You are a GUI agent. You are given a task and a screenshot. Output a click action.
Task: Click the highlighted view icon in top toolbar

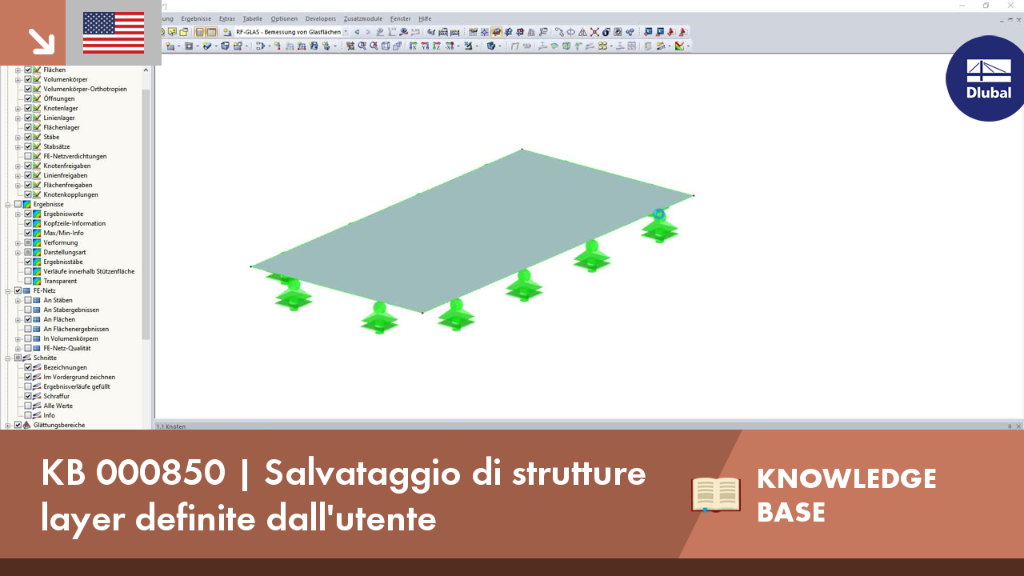tap(496, 31)
